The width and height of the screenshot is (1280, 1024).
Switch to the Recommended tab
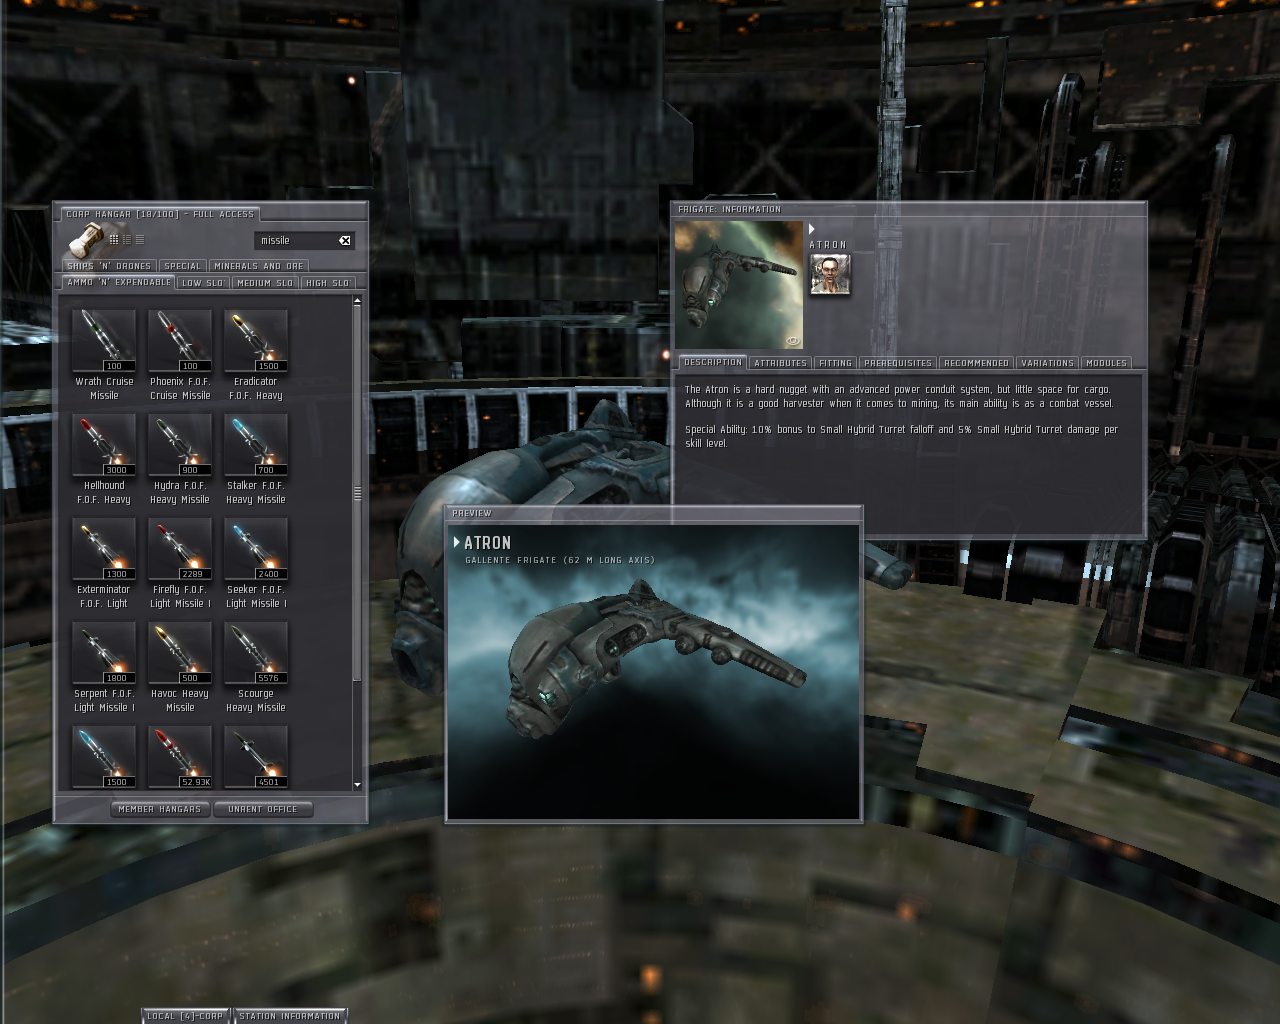976,363
